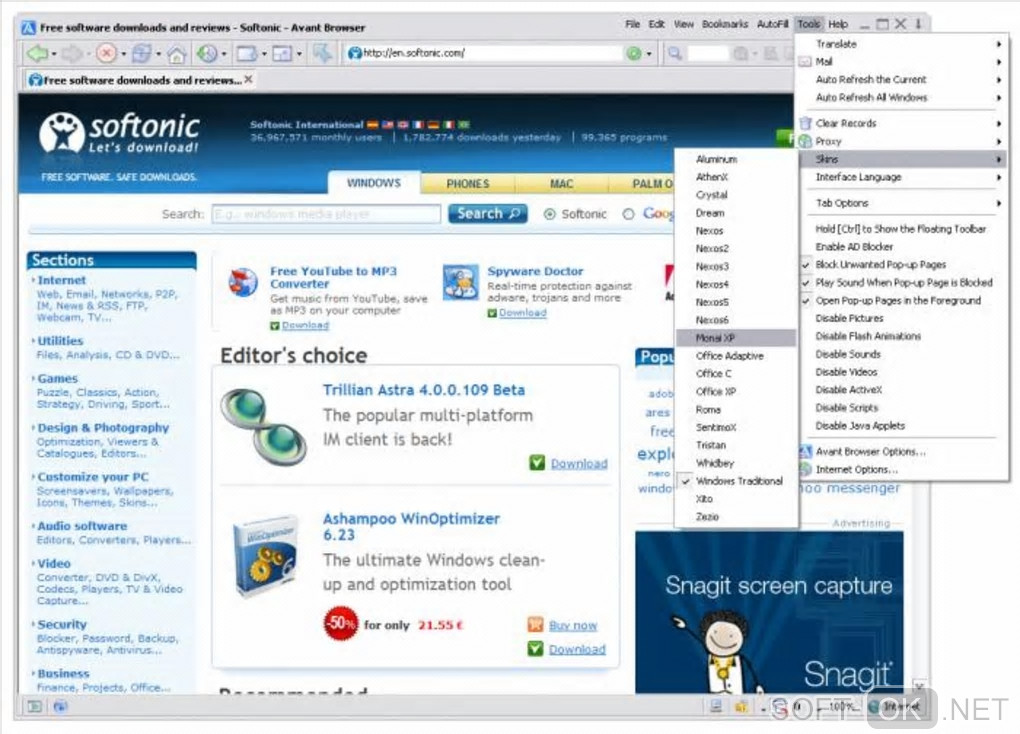Click the green Go button beside address bar
The height and width of the screenshot is (734, 1020).
coord(633,53)
